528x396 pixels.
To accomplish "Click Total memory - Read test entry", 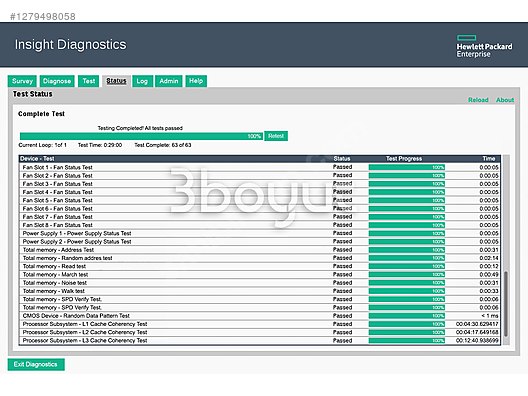I will (259, 266).
